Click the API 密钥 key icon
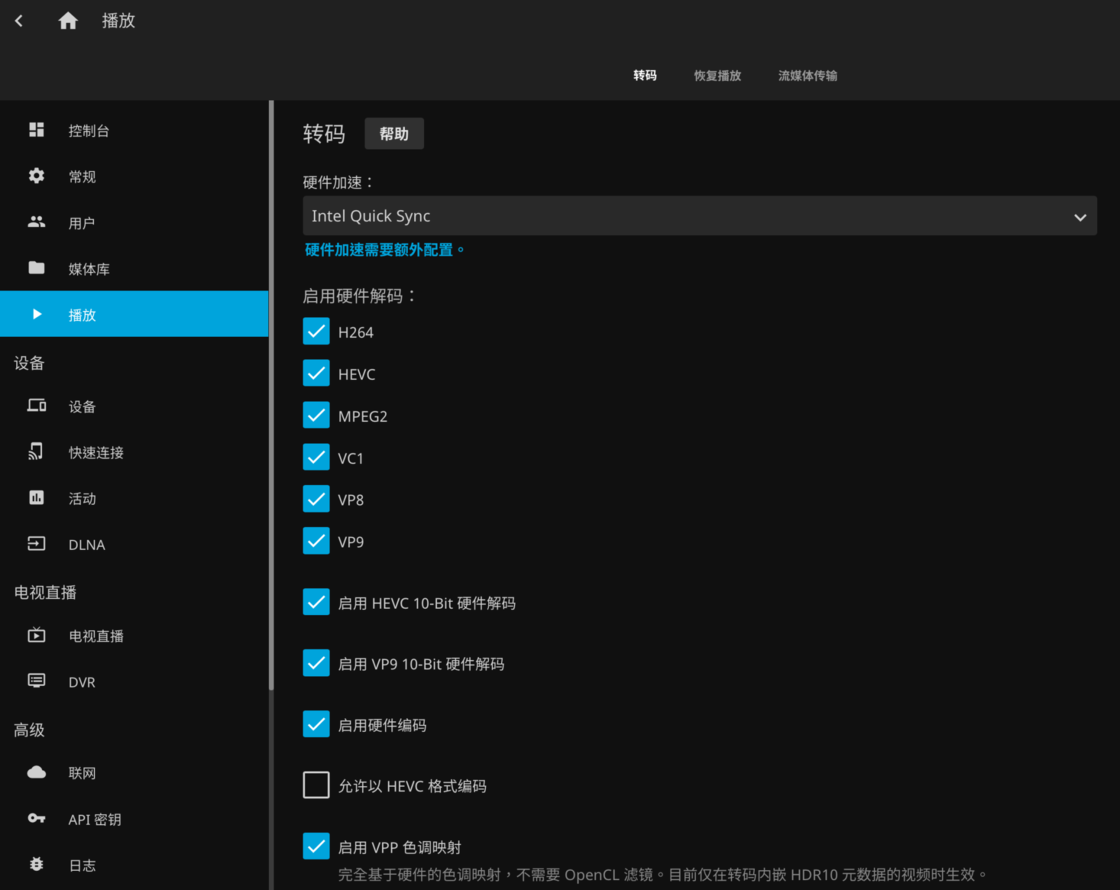This screenshot has width=1120, height=890. 37,819
